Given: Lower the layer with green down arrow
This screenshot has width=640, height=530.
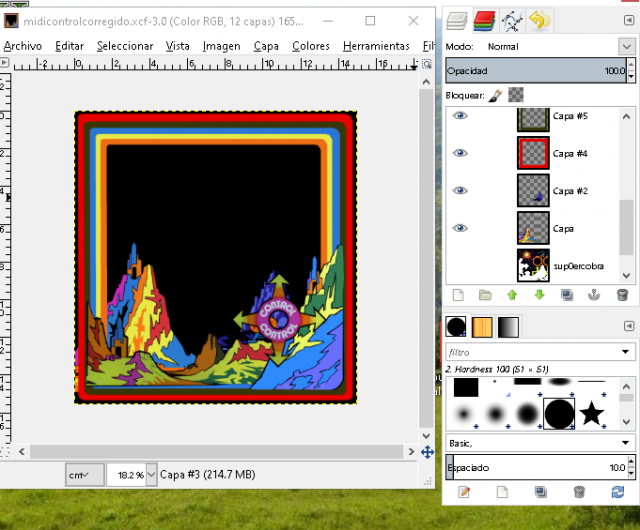Looking at the screenshot, I should pyautogui.click(x=539, y=295).
